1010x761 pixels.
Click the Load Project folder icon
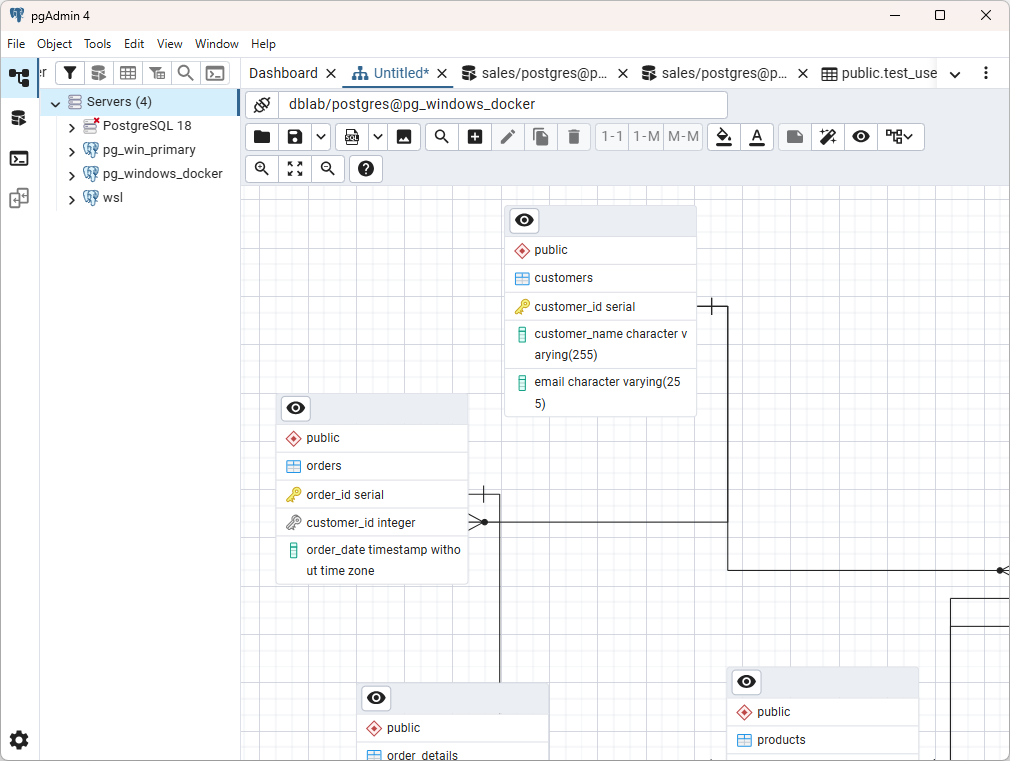tap(262, 137)
